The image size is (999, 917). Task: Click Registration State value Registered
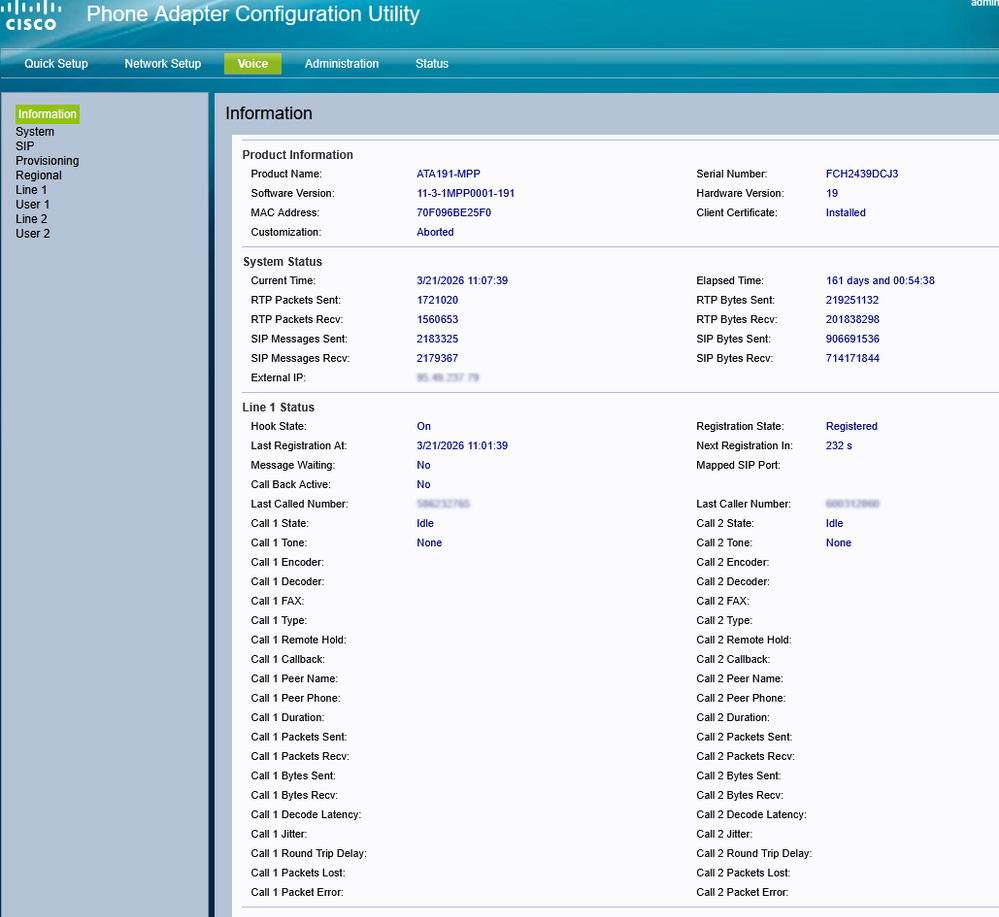pyautogui.click(x=851, y=426)
